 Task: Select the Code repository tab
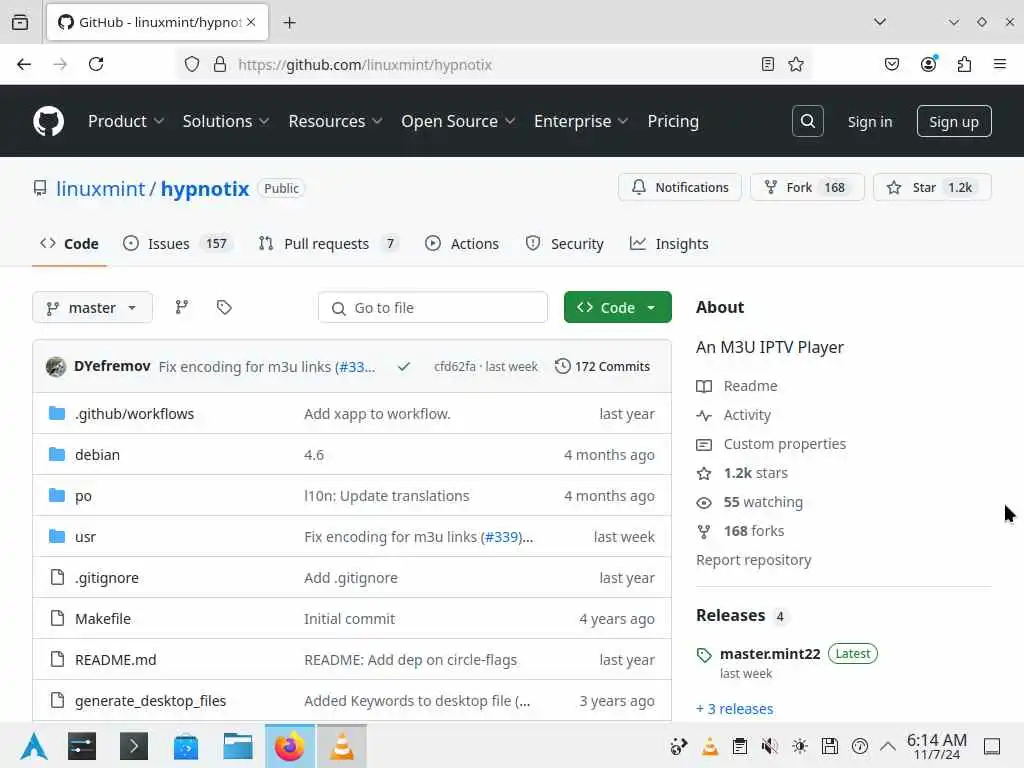tap(69, 244)
